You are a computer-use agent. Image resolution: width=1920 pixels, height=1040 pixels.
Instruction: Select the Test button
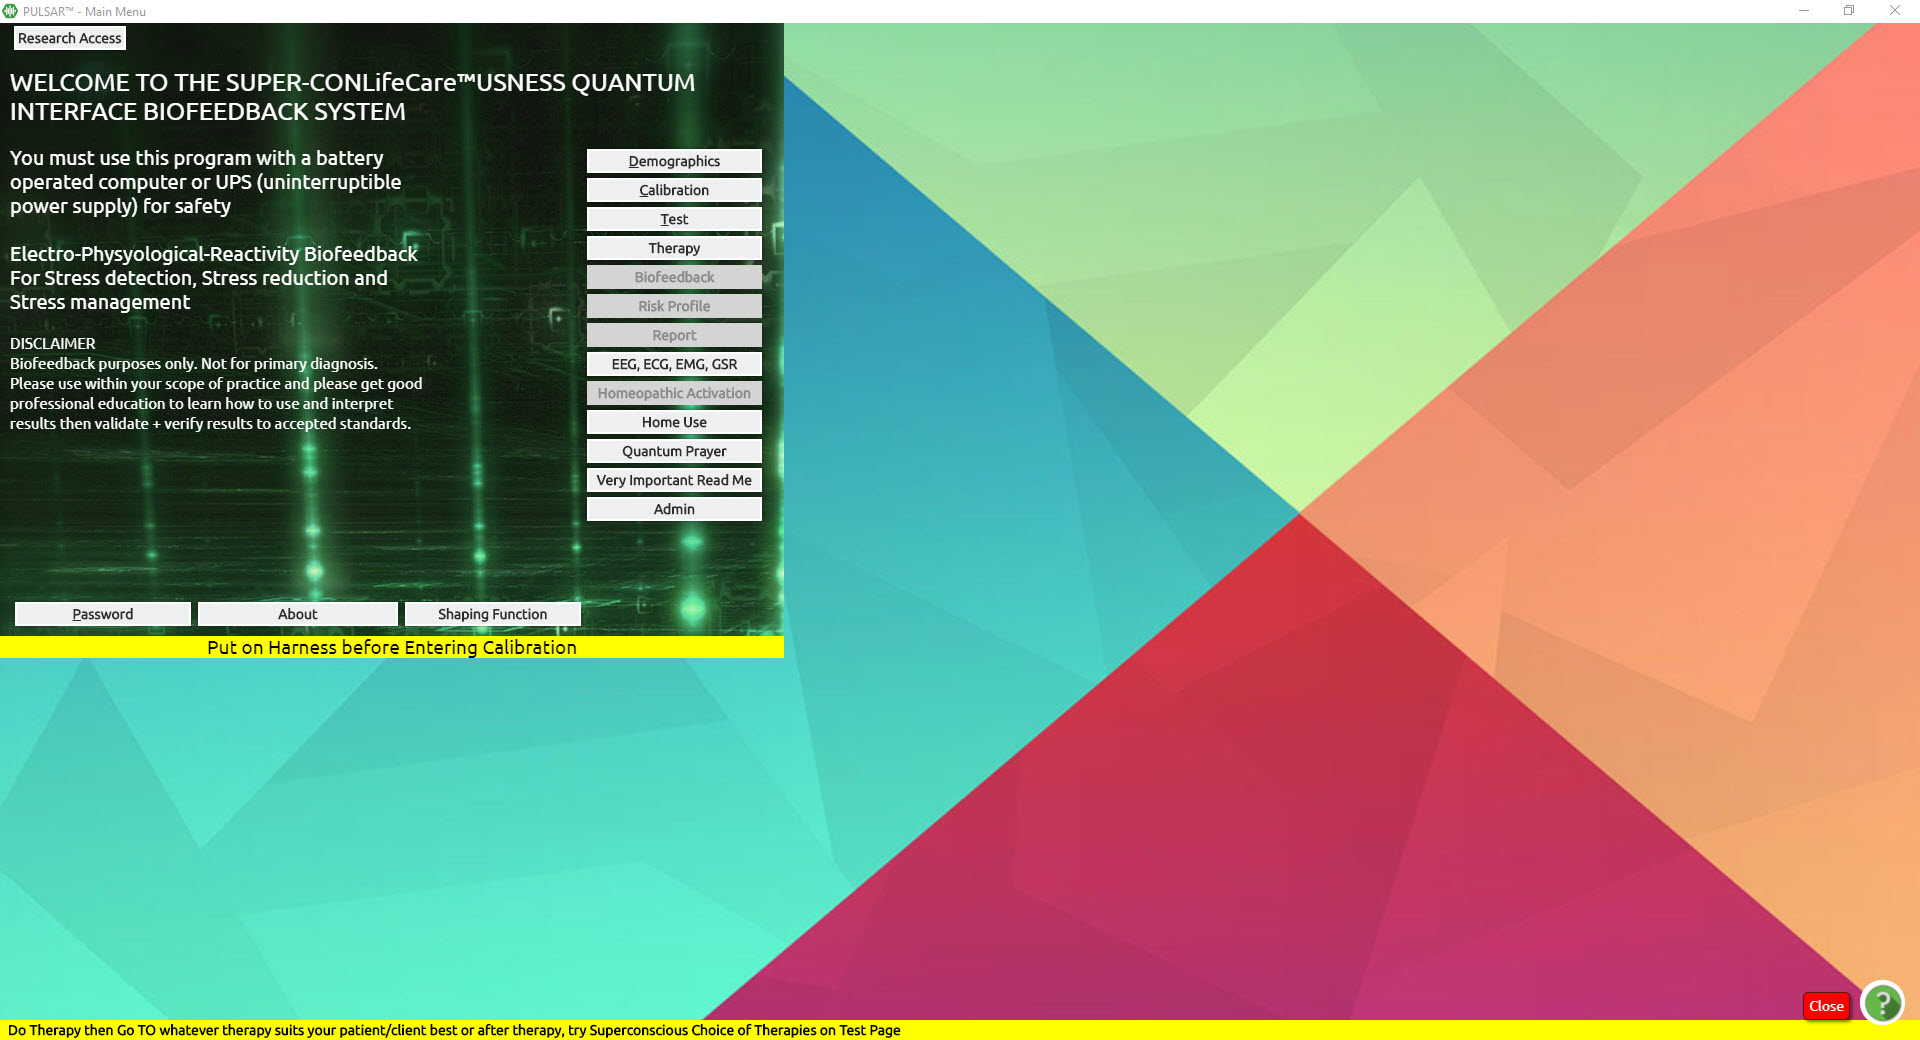pyautogui.click(x=674, y=219)
